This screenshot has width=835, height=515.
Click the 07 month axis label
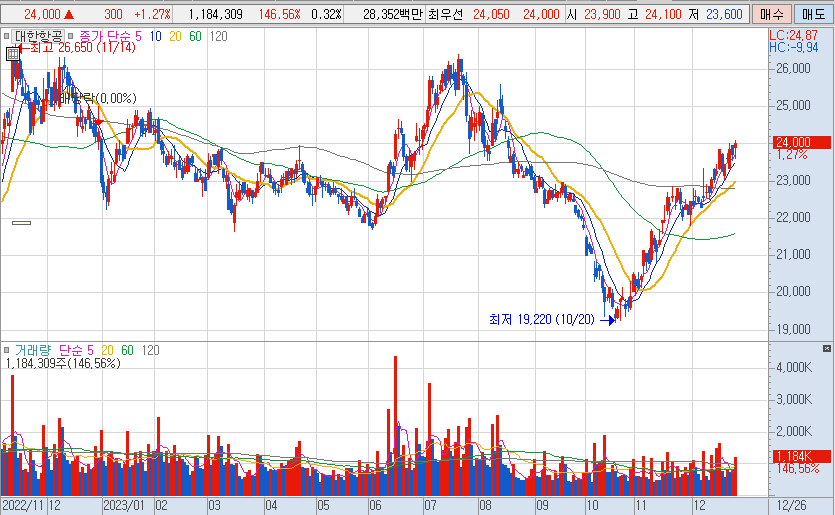(x=430, y=505)
